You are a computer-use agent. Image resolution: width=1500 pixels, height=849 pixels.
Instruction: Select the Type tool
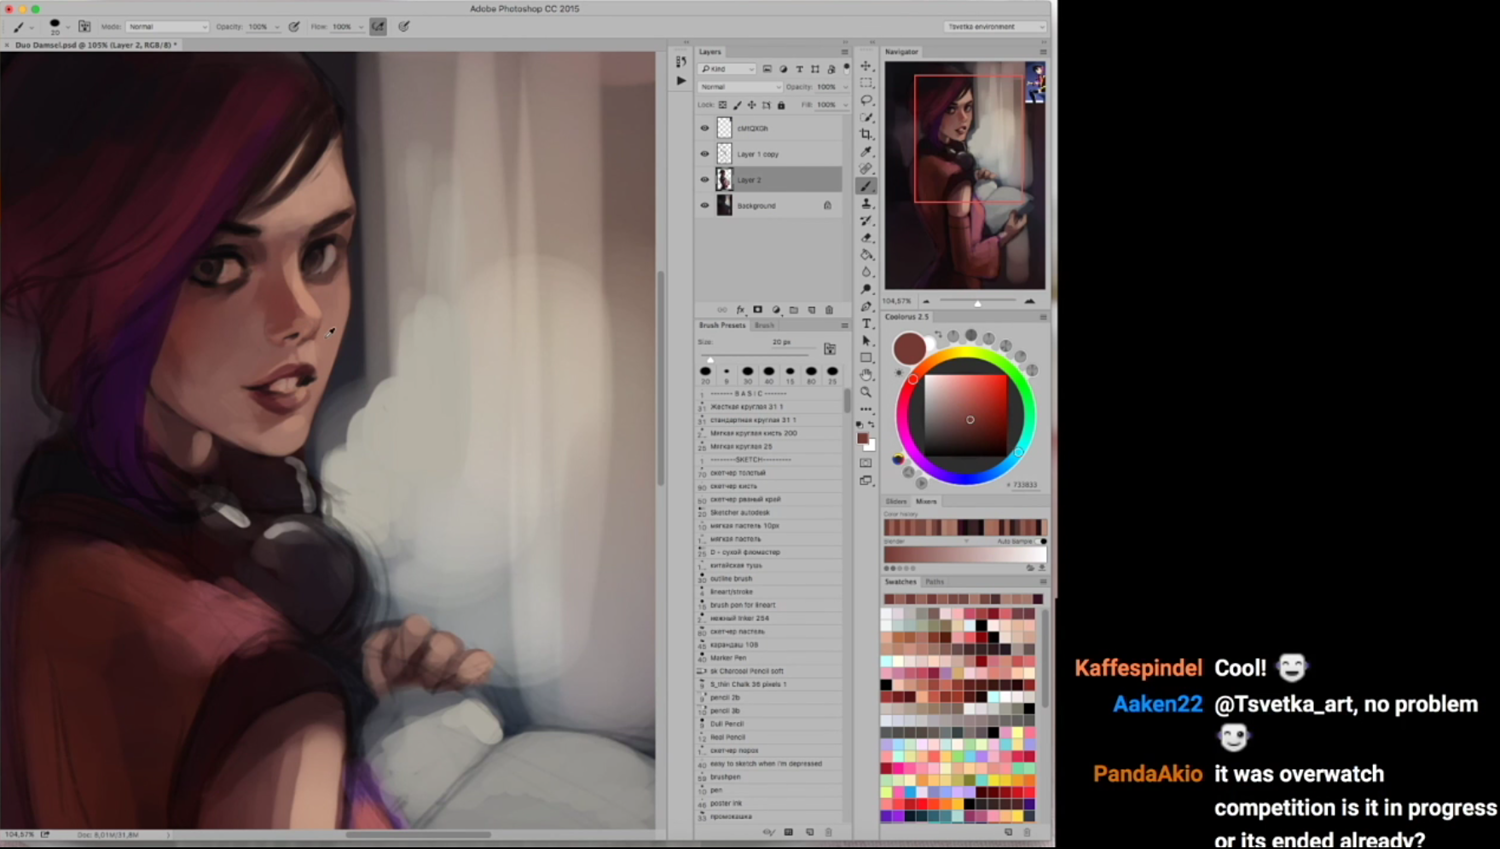click(866, 323)
